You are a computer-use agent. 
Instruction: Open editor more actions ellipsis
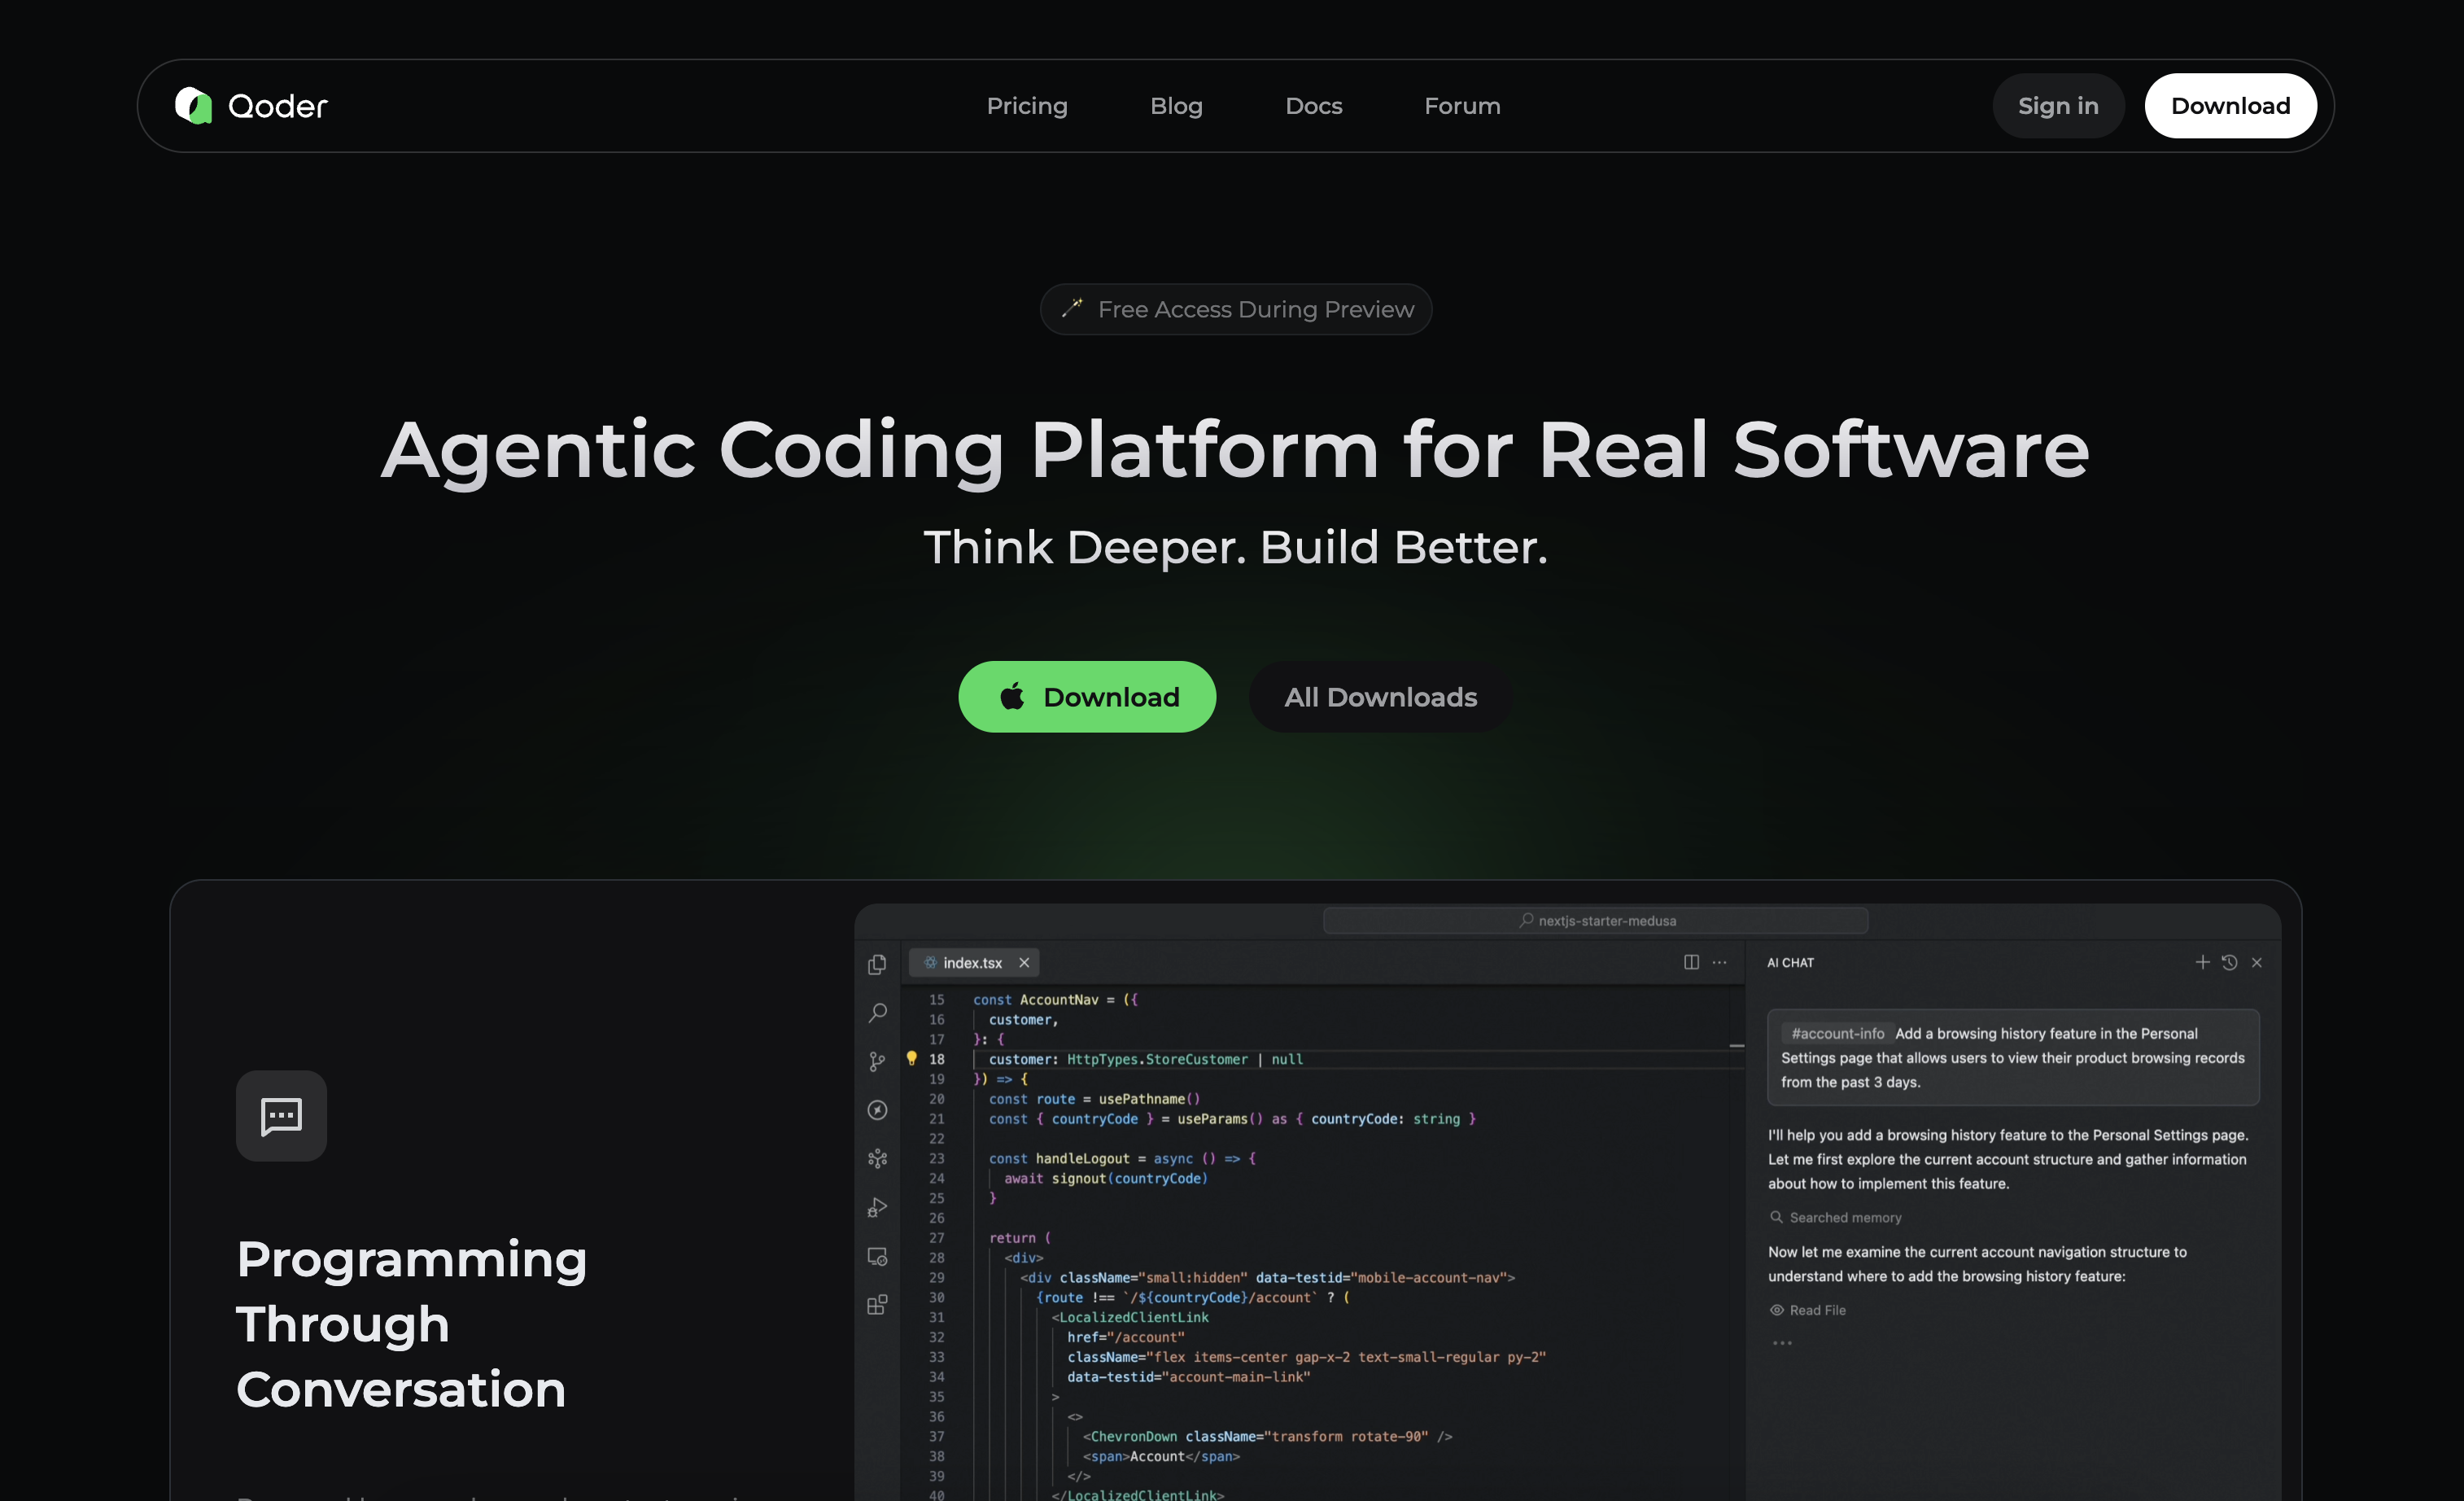click(1719, 962)
